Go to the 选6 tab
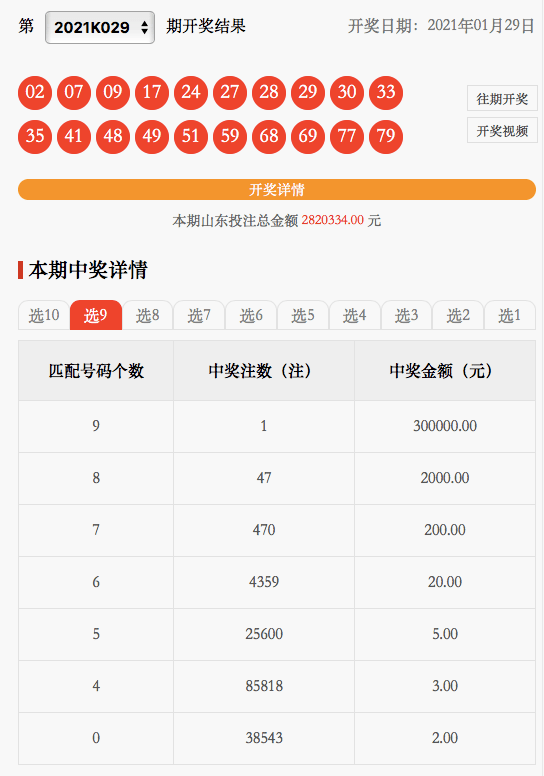Image resolution: width=544 pixels, height=776 pixels. click(x=251, y=315)
